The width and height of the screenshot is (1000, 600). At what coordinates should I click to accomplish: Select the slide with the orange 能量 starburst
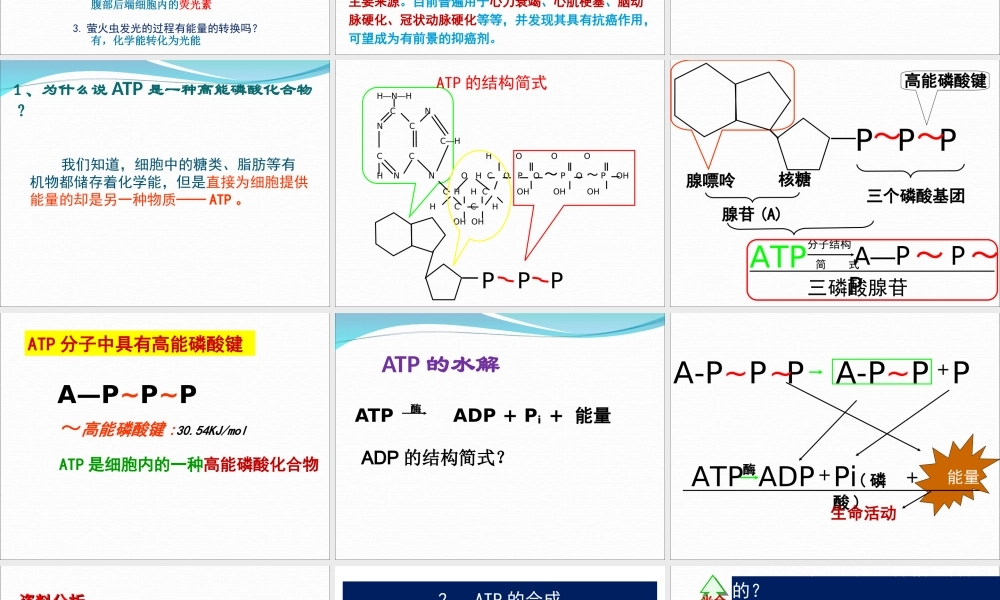click(835, 435)
